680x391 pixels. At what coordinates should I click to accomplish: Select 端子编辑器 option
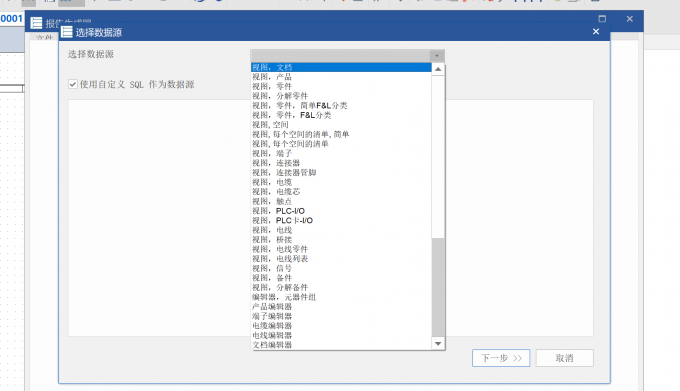(x=341, y=316)
